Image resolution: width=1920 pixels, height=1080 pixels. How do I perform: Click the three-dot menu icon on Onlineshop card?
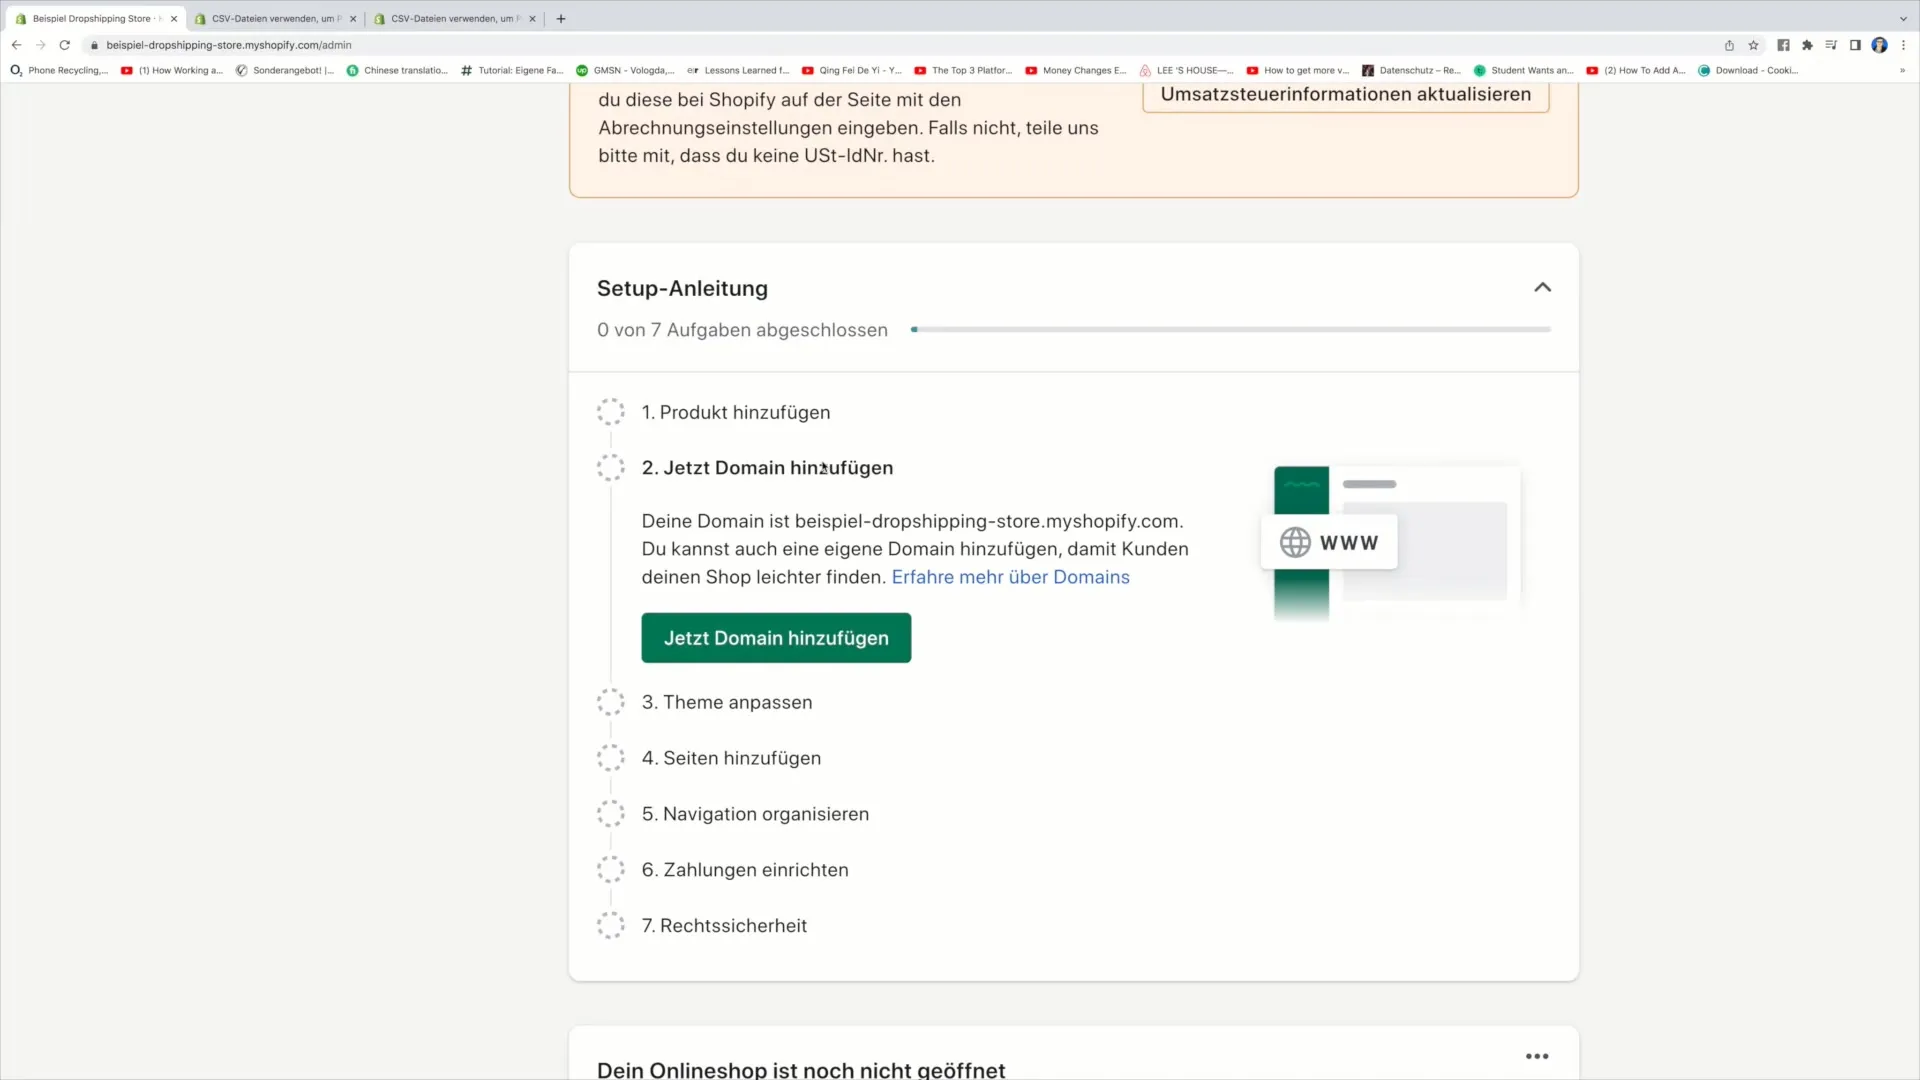click(x=1536, y=1056)
